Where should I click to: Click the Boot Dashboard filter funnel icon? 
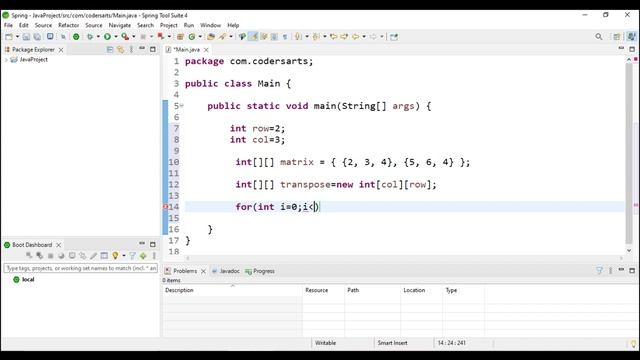[x=132, y=256]
